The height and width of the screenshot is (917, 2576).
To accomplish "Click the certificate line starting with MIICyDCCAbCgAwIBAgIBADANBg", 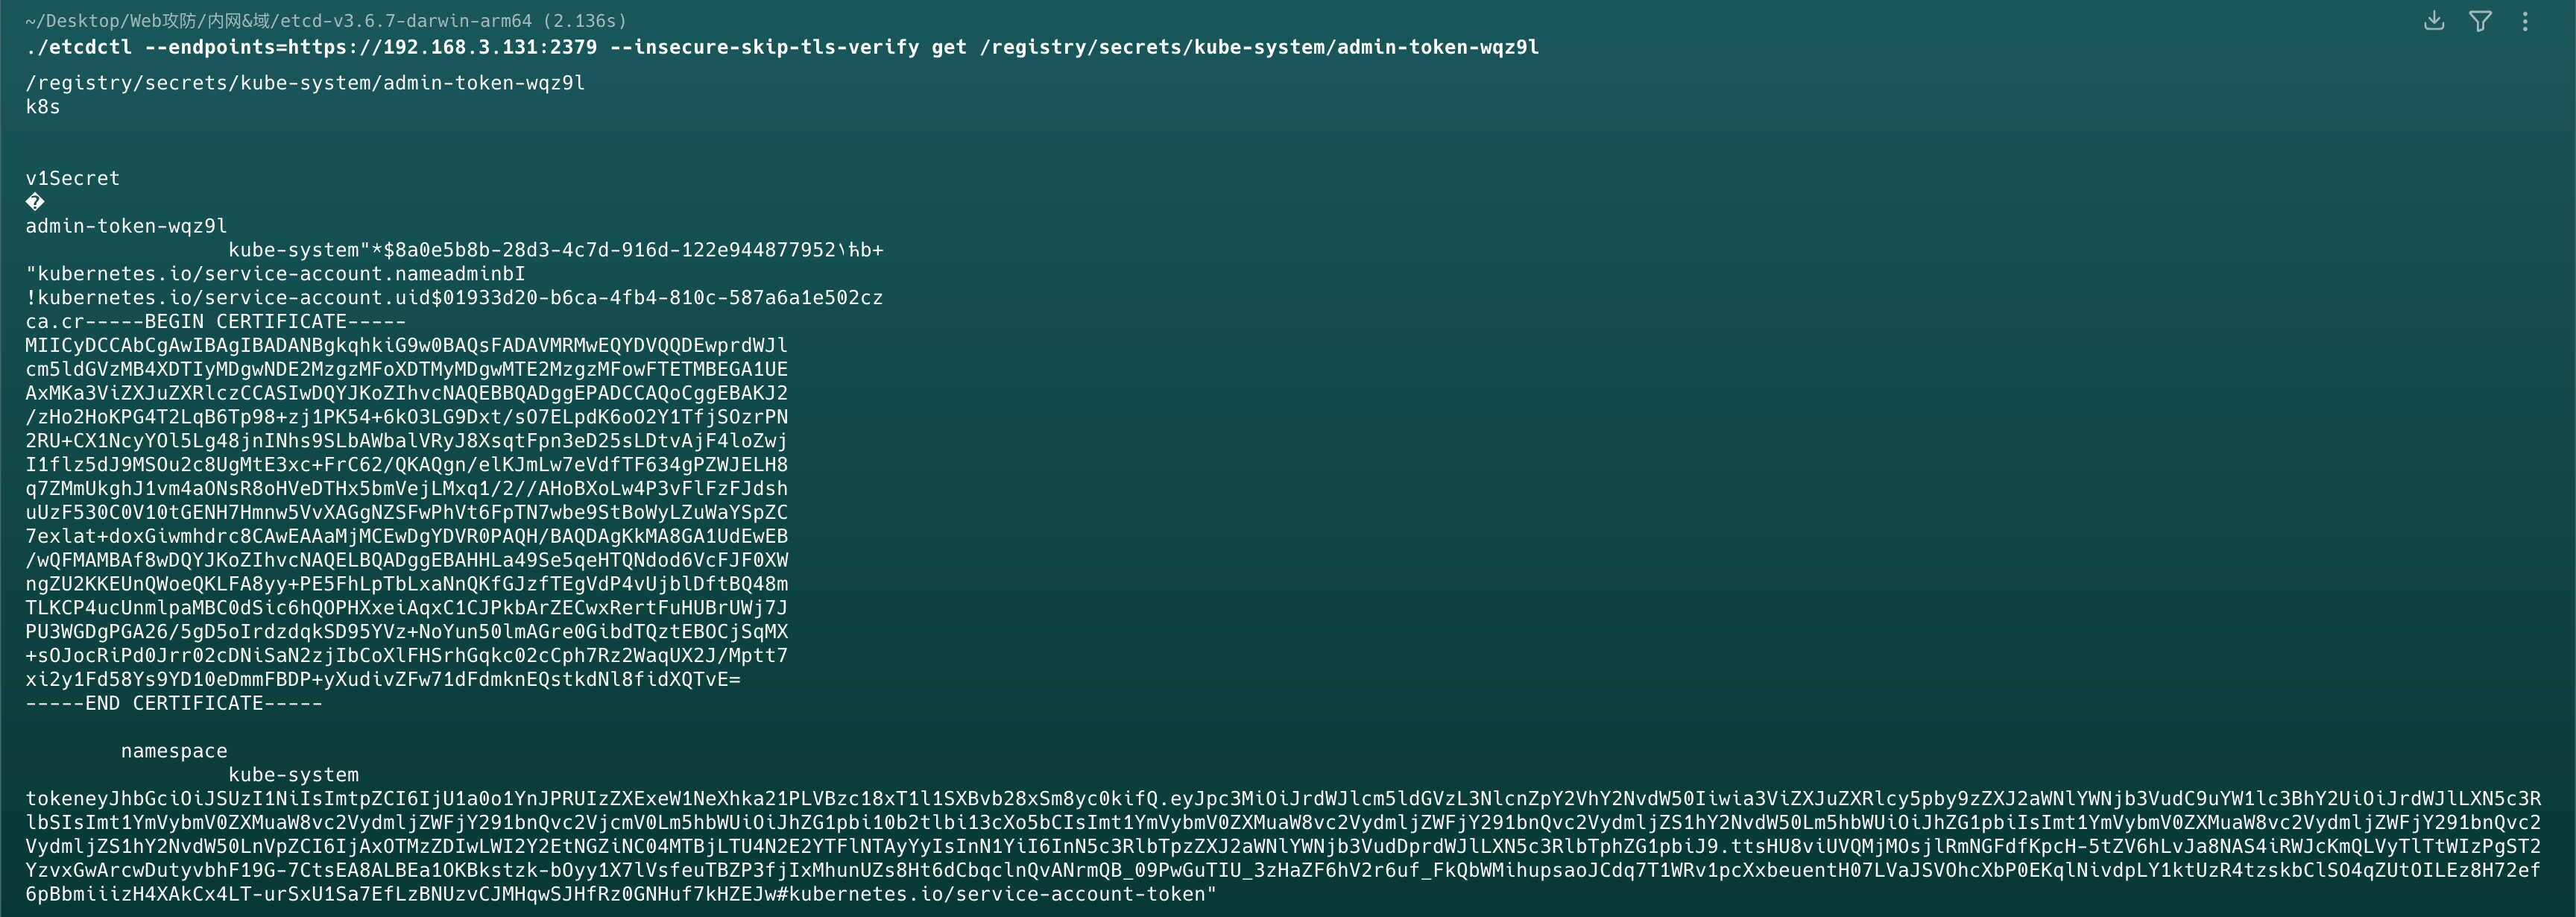I will [406, 346].
